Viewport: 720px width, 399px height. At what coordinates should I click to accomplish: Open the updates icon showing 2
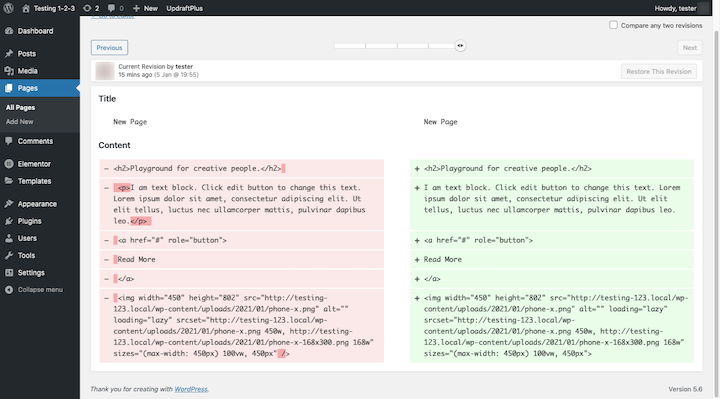(87, 8)
